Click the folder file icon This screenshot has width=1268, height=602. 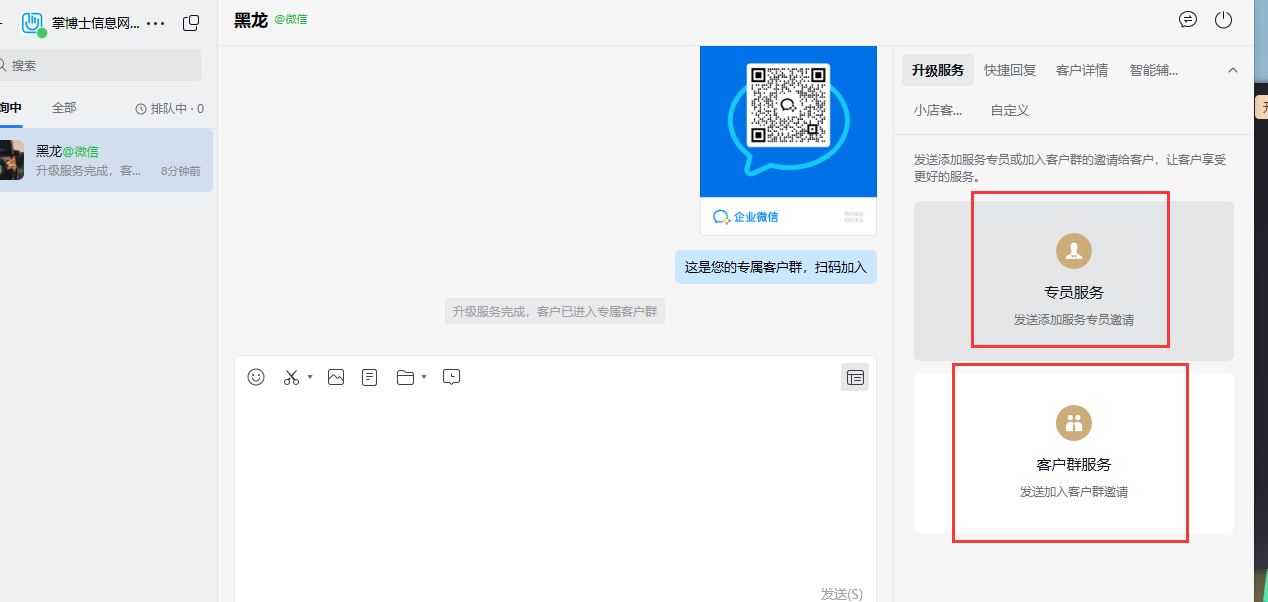[405, 377]
